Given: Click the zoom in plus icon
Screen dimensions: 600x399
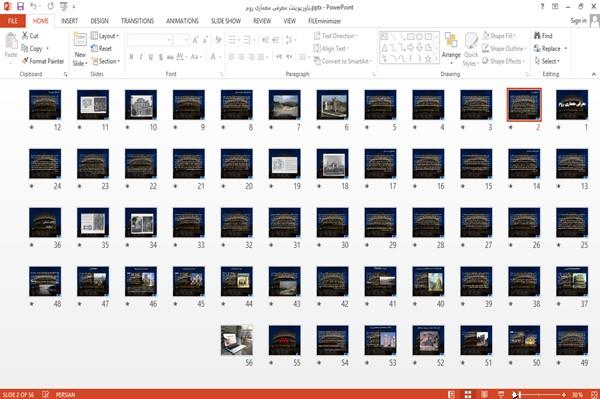Looking at the screenshot, I should point(564,394).
